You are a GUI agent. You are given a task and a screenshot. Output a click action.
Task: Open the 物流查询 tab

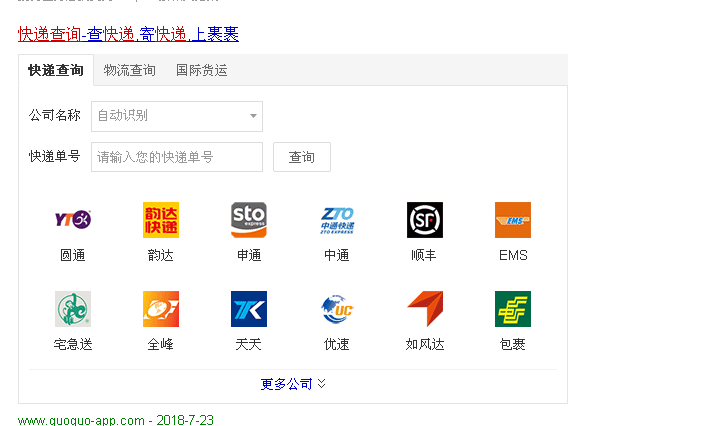point(130,70)
